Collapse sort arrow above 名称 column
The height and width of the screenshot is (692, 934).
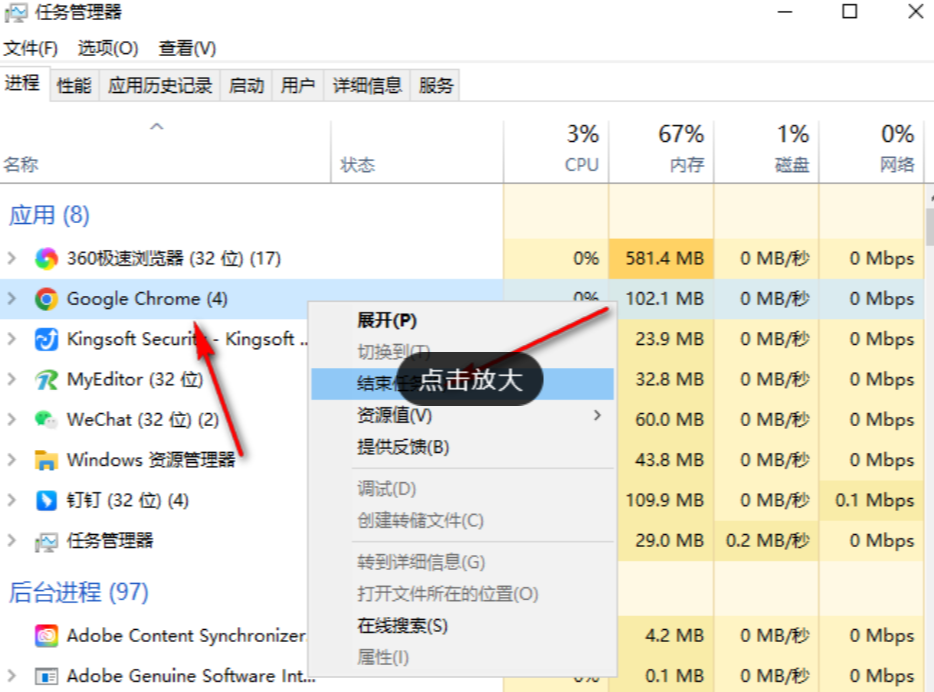click(x=157, y=126)
